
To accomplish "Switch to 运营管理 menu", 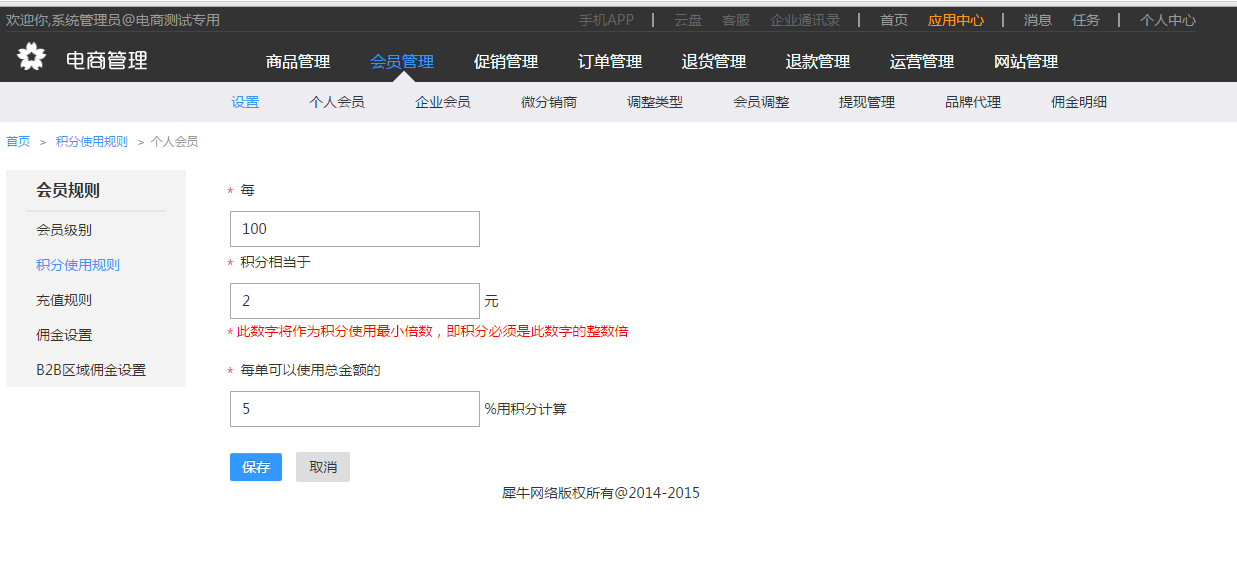I will click(x=922, y=62).
